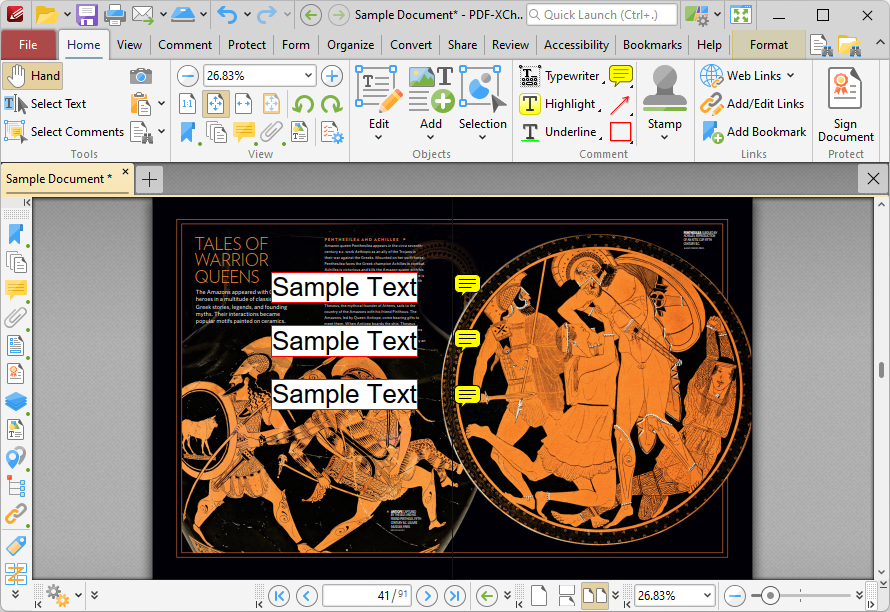Select the Typewriter tool
This screenshot has height=612, width=890.
[560, 76]
